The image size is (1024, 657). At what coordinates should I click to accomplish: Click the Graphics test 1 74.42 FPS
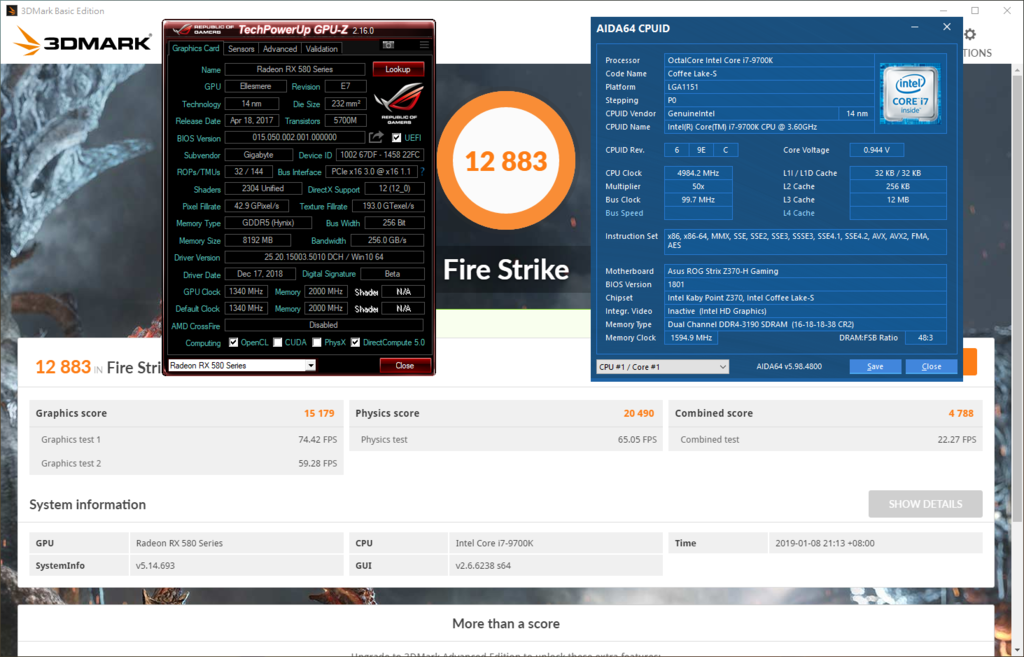(317, 440)
